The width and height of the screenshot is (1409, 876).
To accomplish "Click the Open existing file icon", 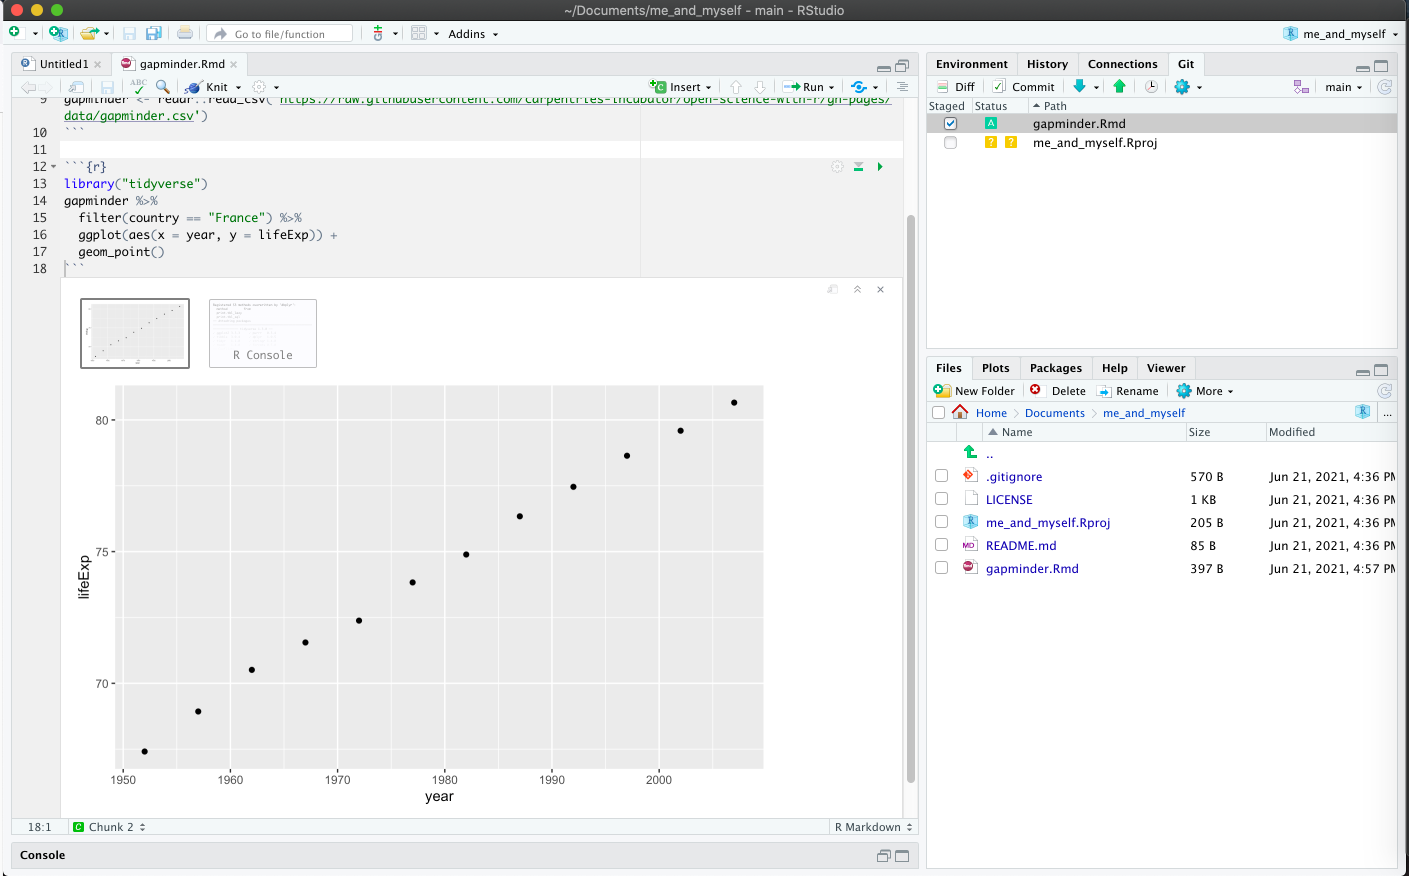I will [x=89, y=33].
